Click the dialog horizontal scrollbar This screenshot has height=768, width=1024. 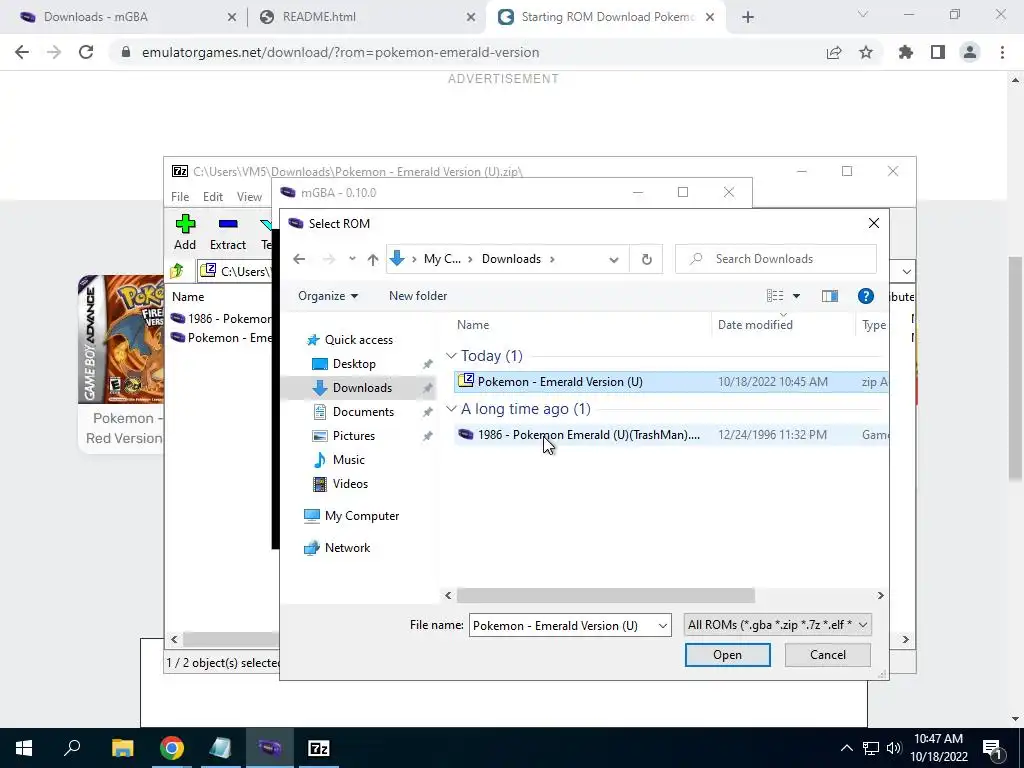[605, 596]
